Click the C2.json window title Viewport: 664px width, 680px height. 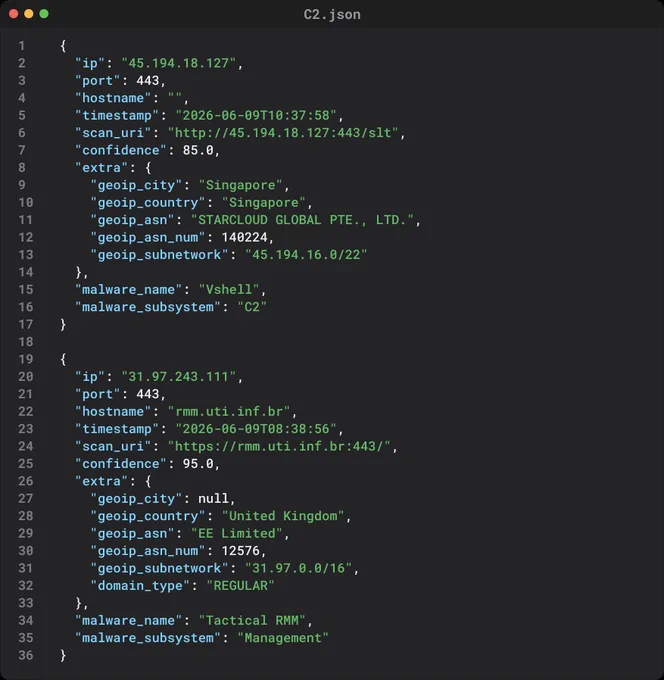[x=332, y=14]
